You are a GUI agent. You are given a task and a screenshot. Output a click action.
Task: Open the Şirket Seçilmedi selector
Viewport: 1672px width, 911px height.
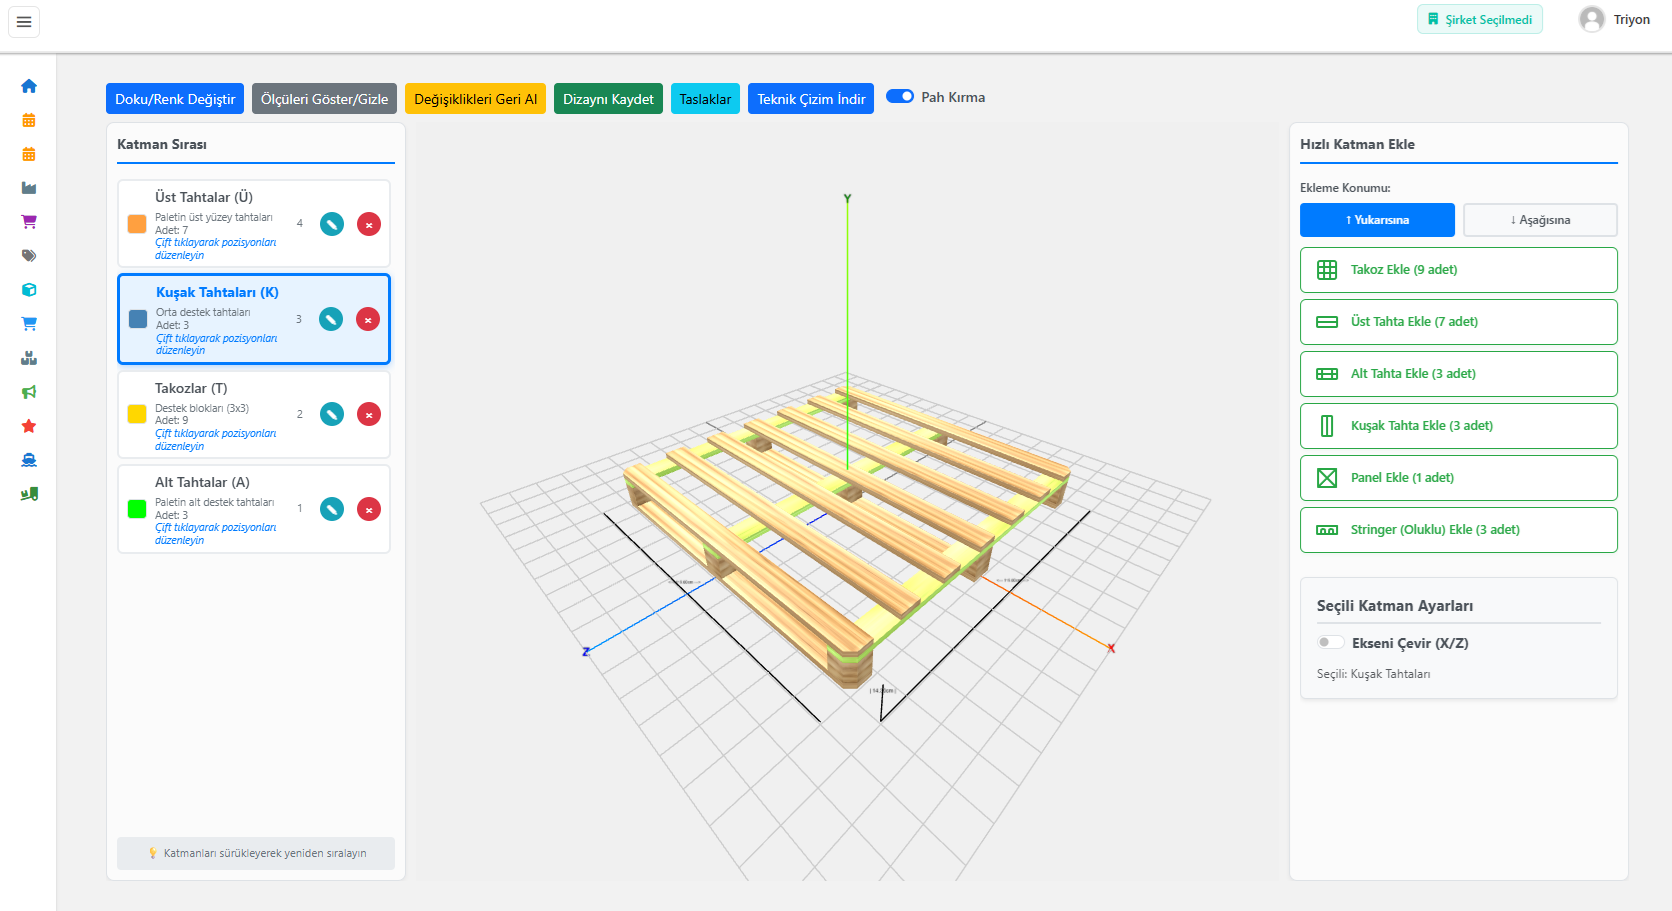1479,19
